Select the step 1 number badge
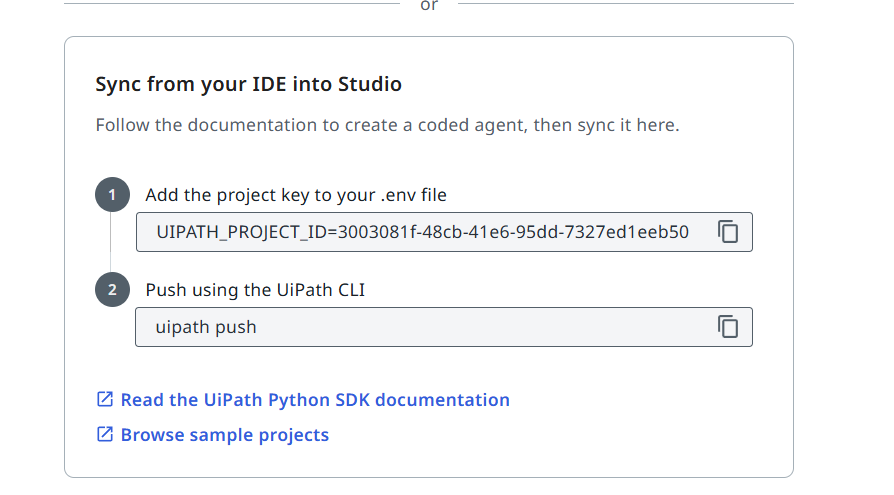894x495 pixels. 112,195
